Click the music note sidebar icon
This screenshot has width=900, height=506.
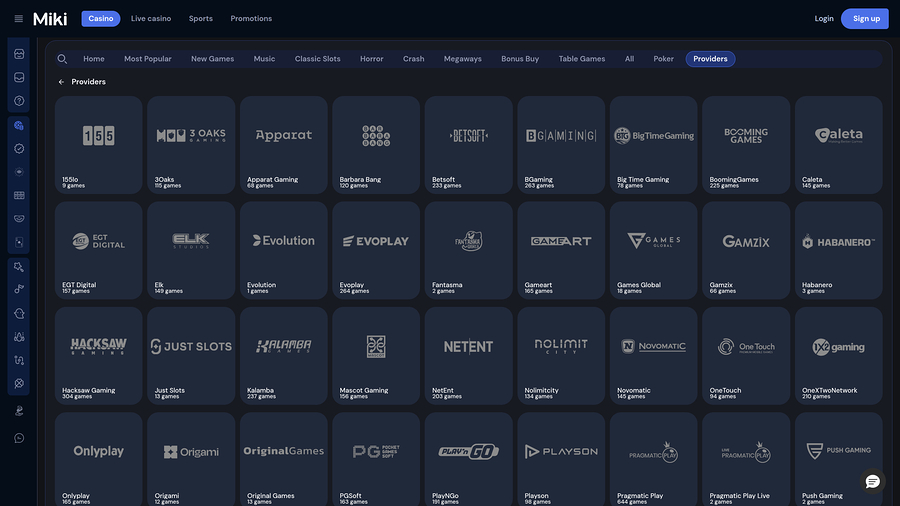(19, 289)
